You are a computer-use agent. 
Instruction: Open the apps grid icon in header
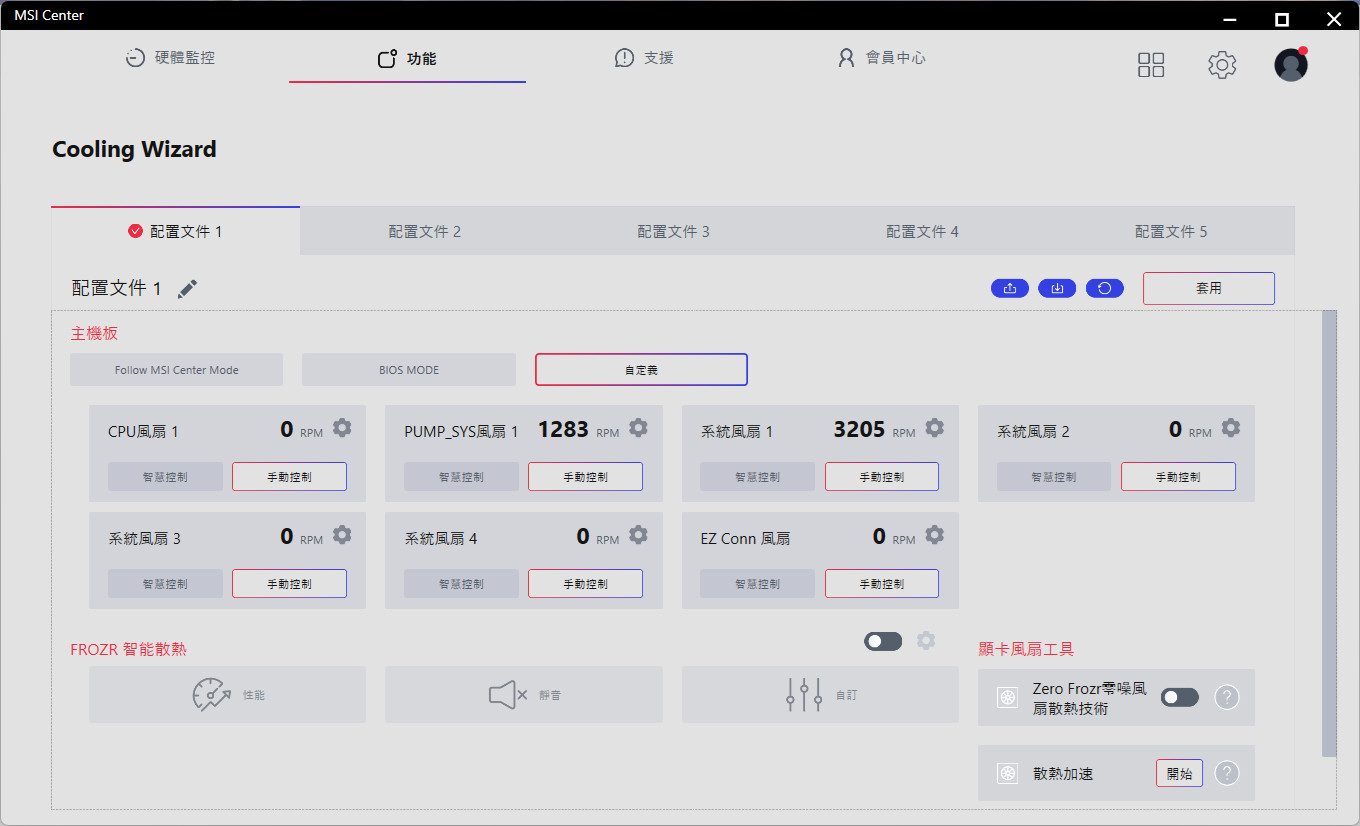(1151, 65)
